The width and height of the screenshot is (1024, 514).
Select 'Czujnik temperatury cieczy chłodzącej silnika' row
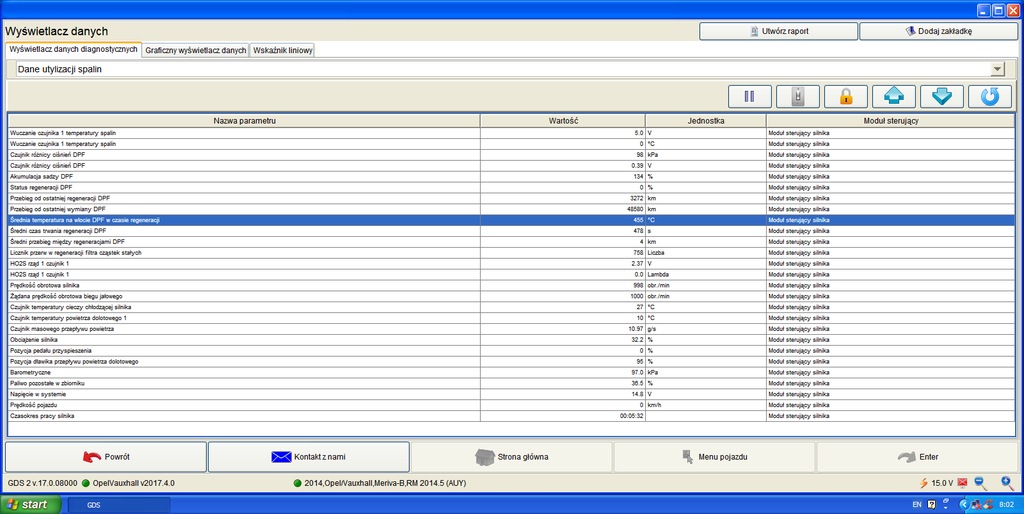(x=511, y=307)
